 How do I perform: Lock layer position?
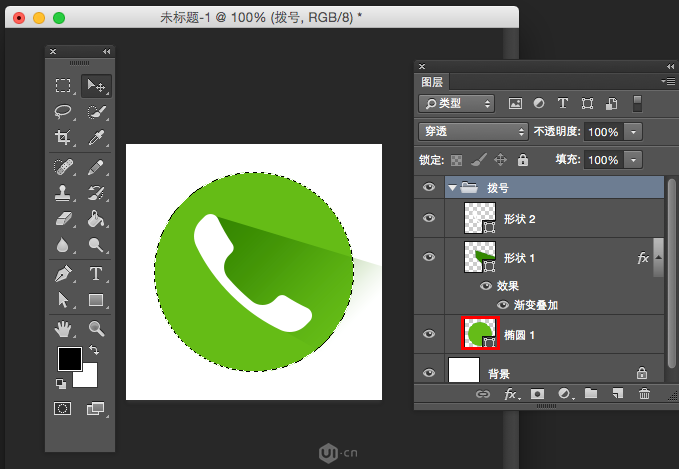(501, 160)
